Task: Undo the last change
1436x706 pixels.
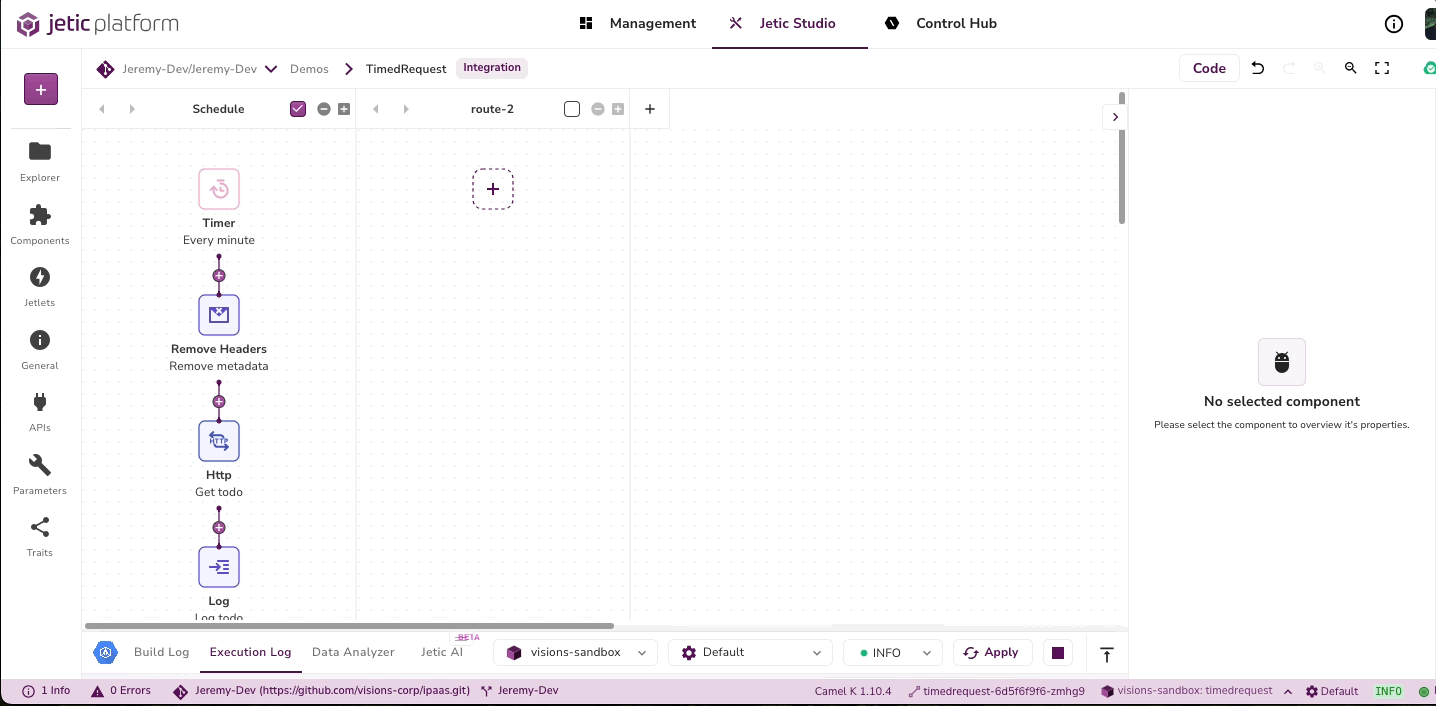Action: (1258, 68)
